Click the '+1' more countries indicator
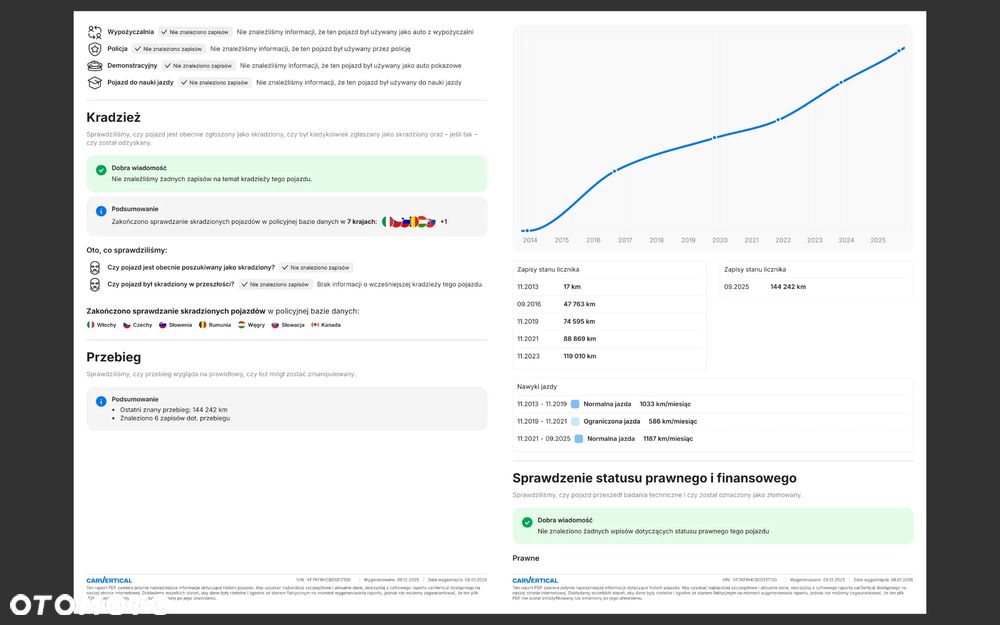 tap(444, 221)
